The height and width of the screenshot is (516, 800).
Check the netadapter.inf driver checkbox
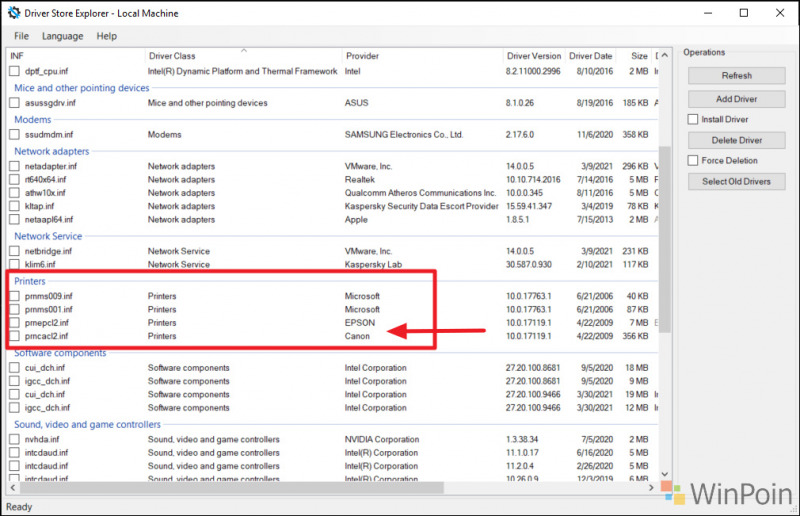point(14,166)
